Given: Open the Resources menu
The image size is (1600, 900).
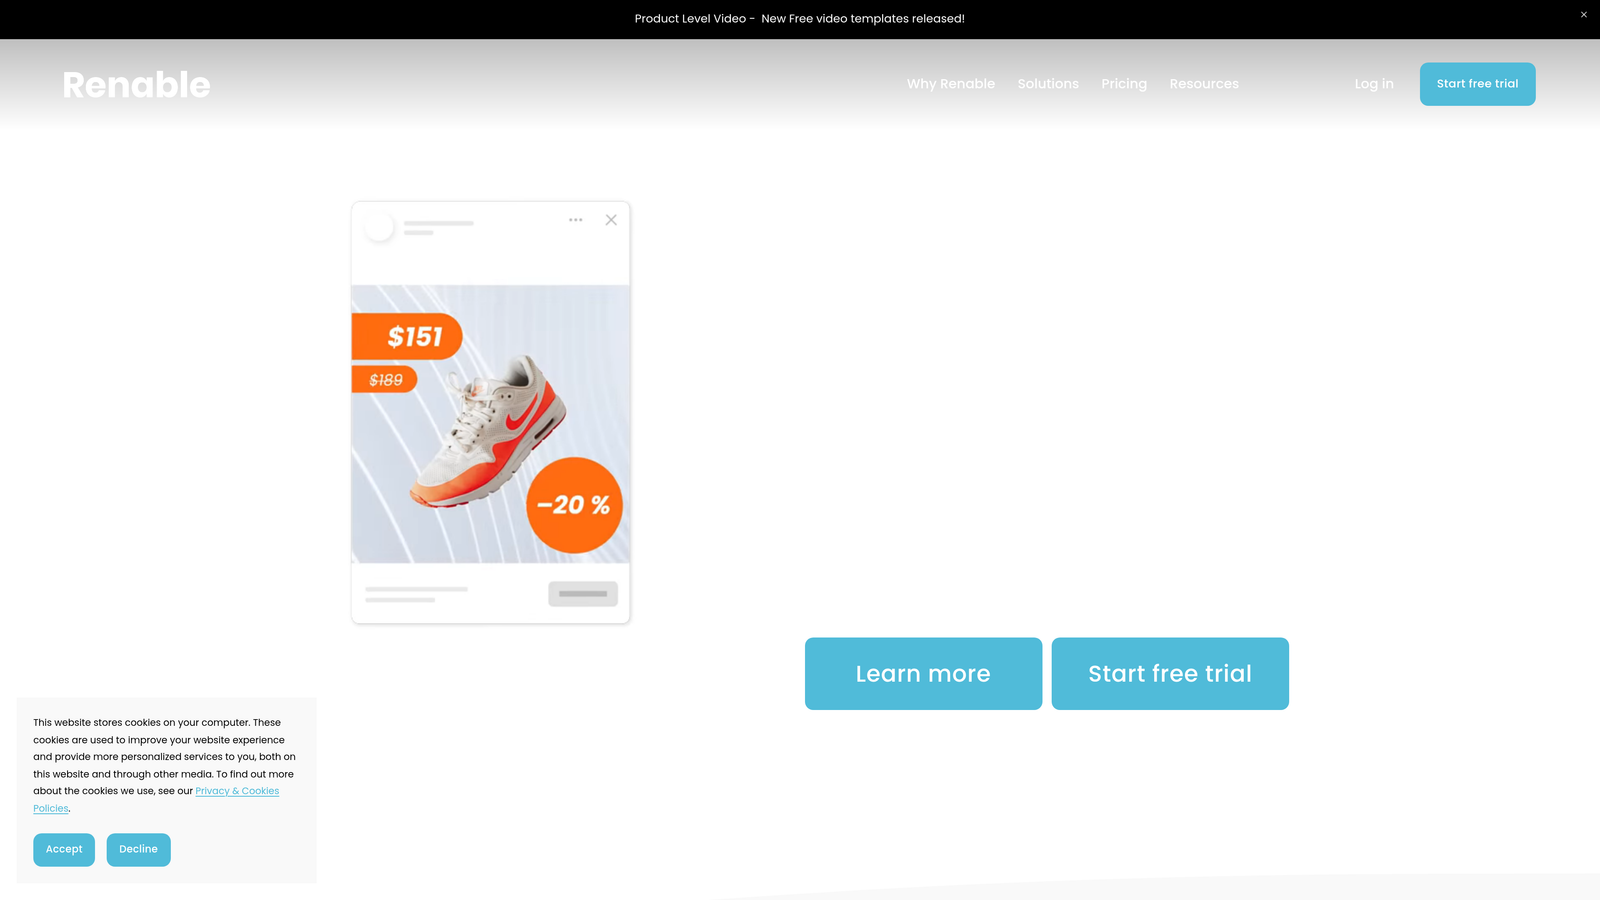Looking at the screenshot, I should pos(1204,84).
